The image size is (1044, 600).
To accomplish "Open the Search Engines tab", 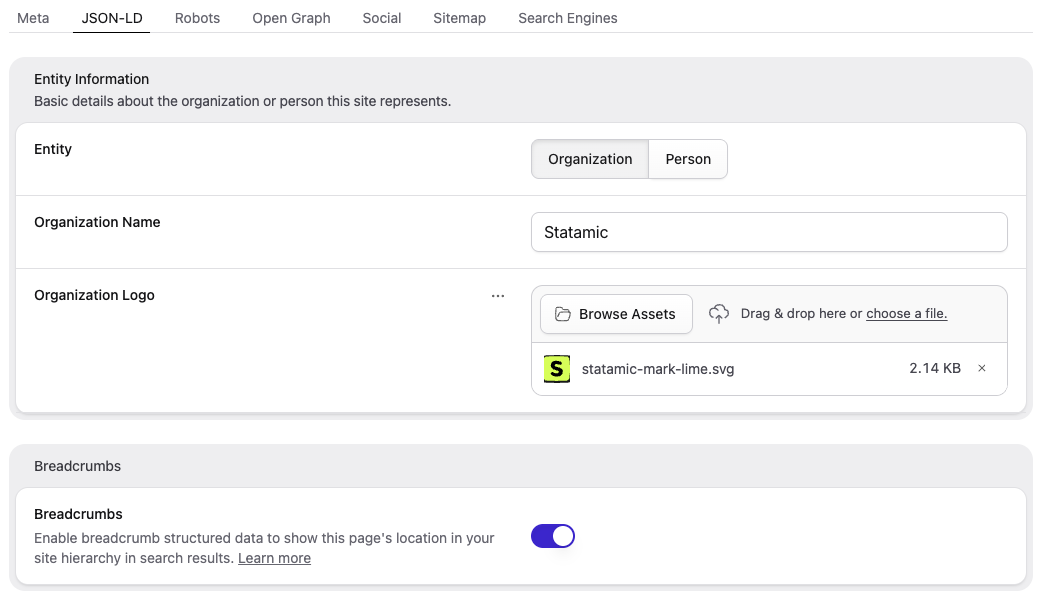I will click(x=567, y=18).
